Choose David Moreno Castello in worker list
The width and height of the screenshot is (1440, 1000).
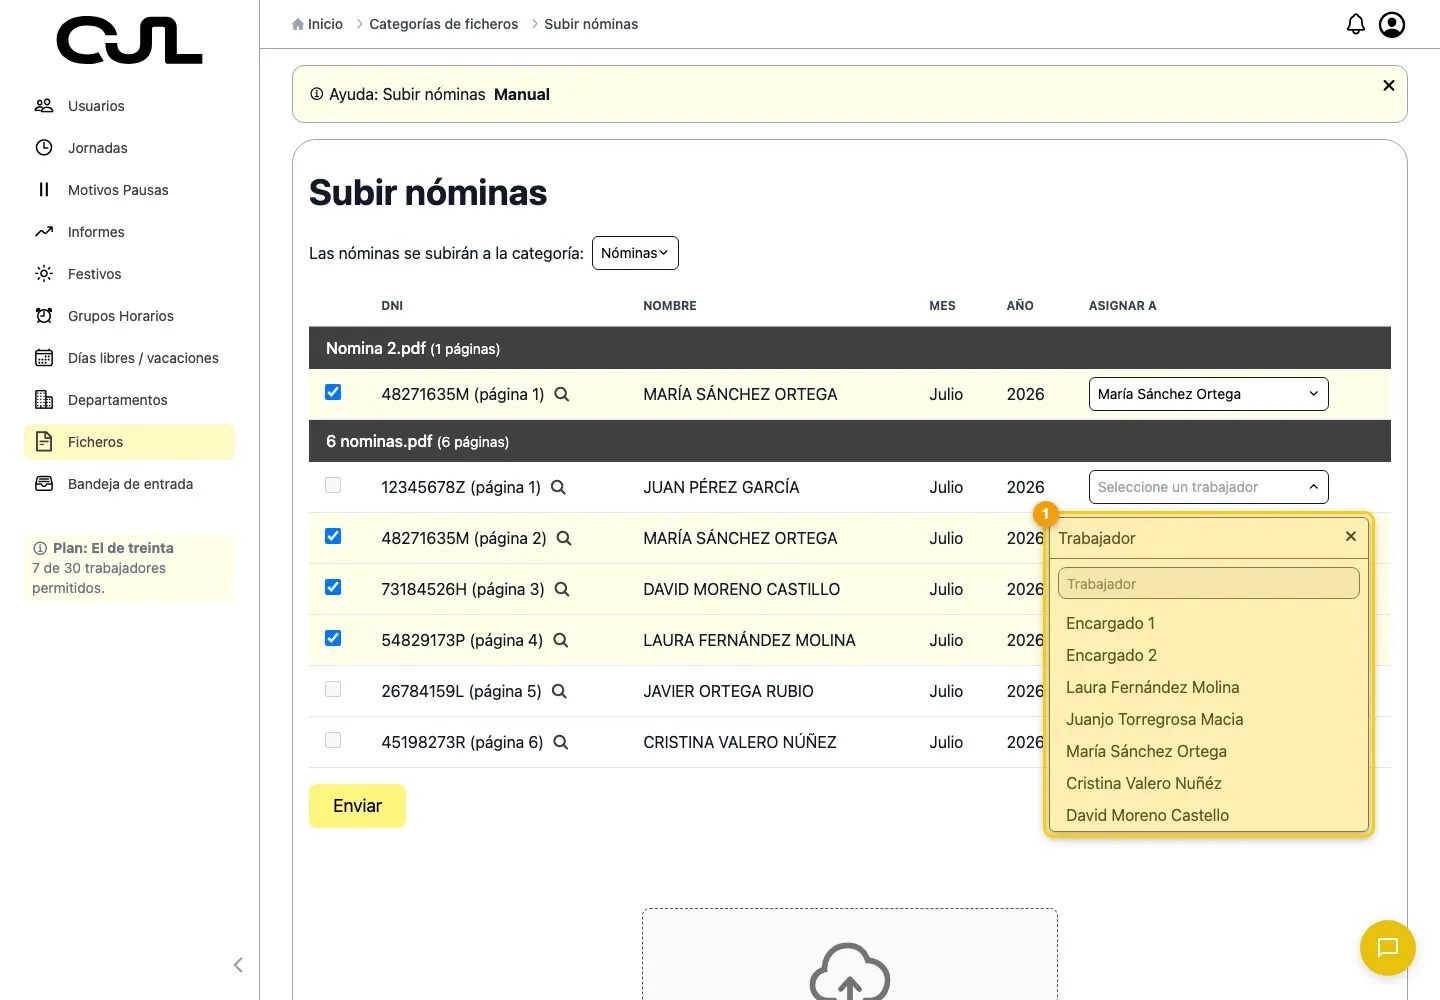click(x=1147, y=815)
